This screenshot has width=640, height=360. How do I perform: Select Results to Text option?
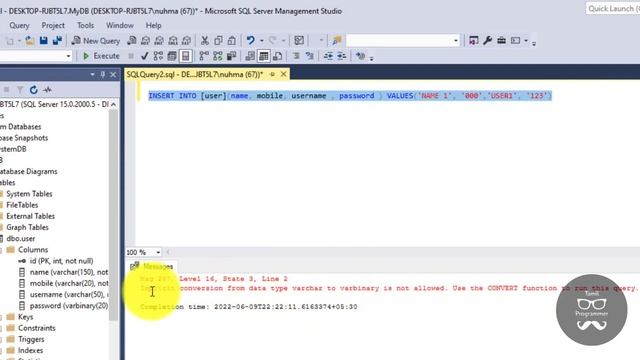pyautogui.click(x=250, y=56)
